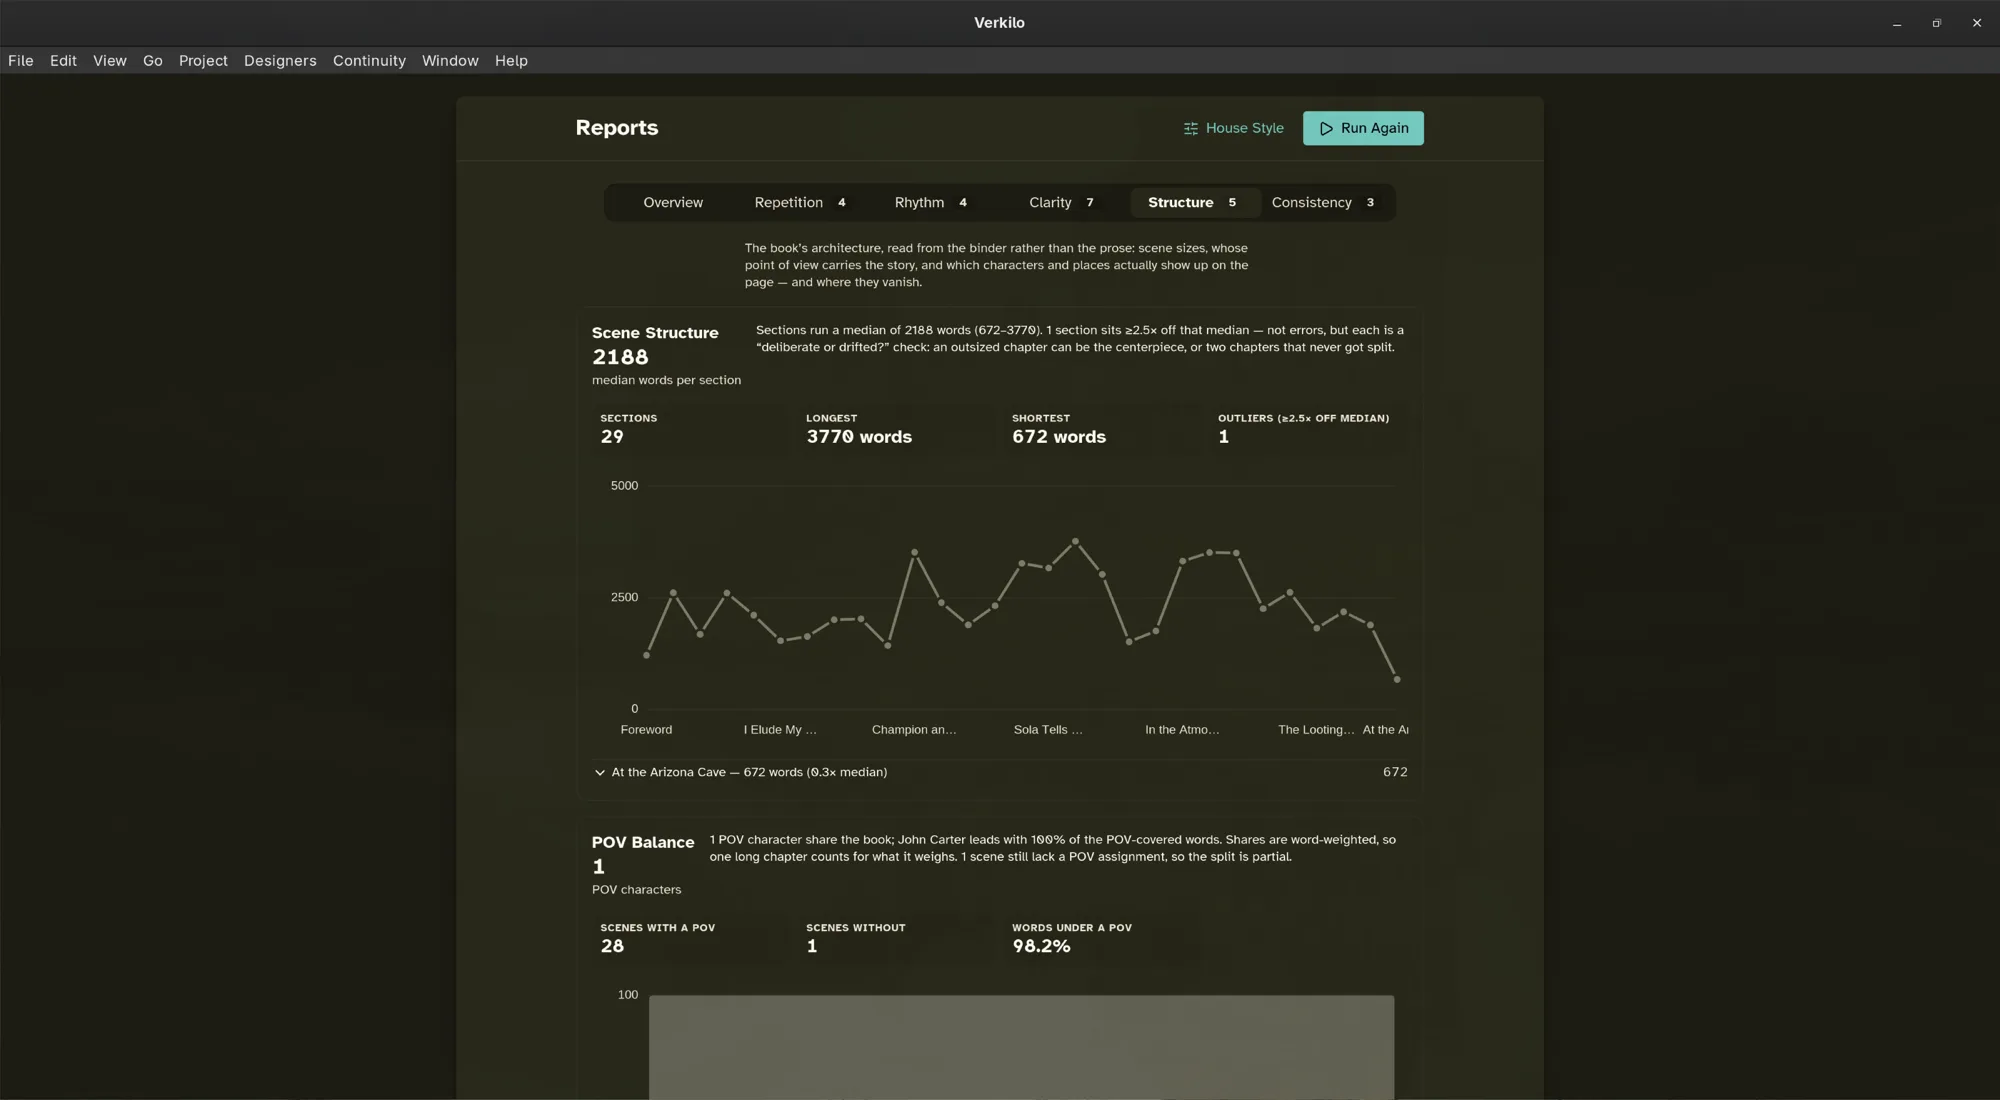Click the Outliers count of 1
This screenshot has width=2000, height=1100.
coord(1223,437)
